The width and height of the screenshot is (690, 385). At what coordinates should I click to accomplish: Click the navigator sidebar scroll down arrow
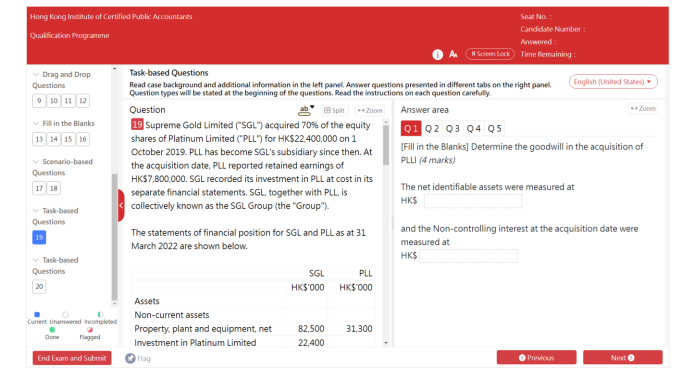pyautogui.click(x=114, y=304)
